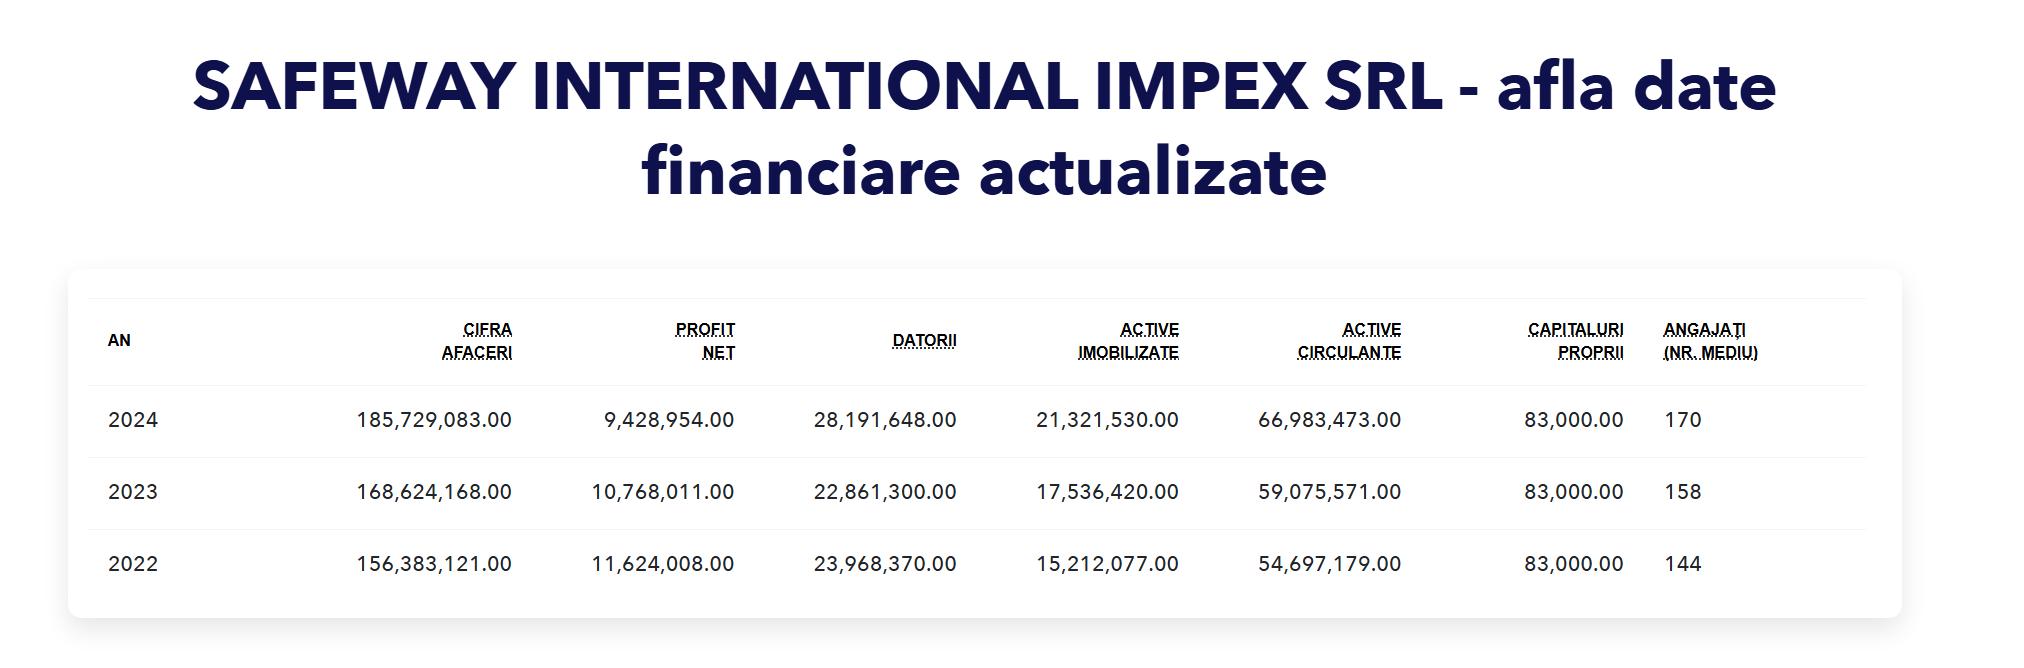2024x668 pixels.
Task: Click the 2022 employee count 144
Action: [x=1682, y=564]
